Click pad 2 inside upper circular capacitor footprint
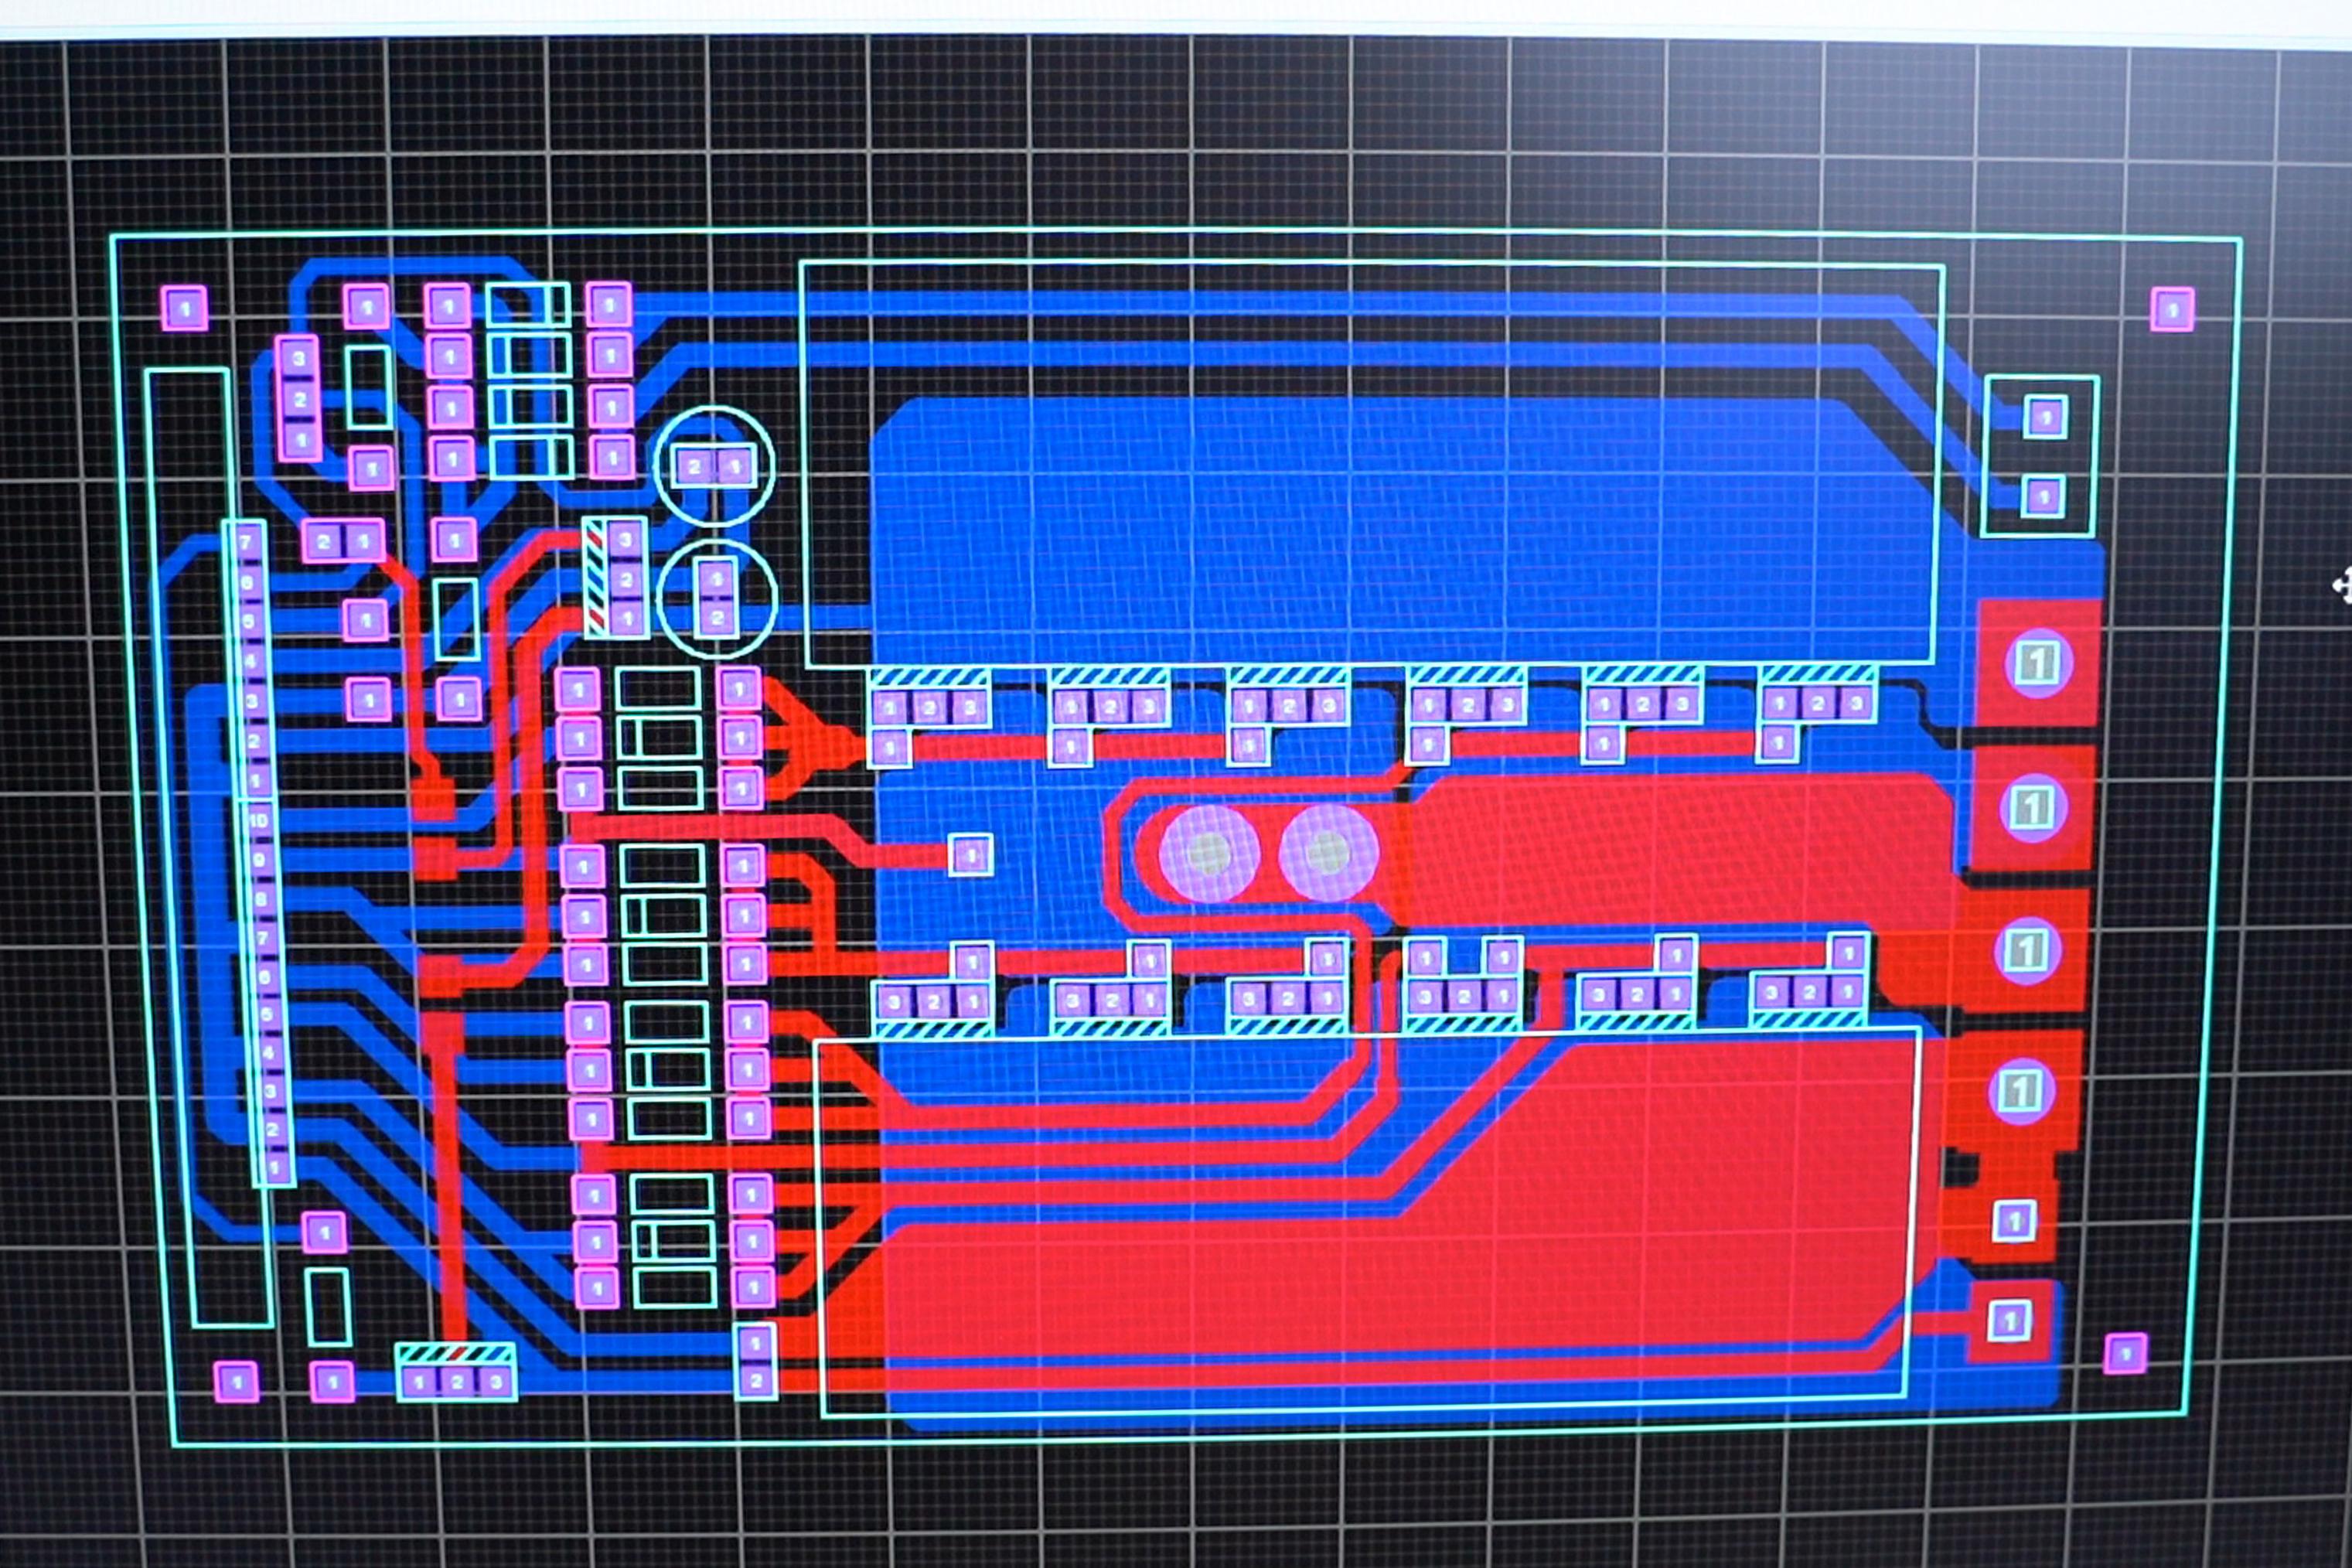Image resolution: width=2352 pixels, height=1568 pixels. [695, 467]
